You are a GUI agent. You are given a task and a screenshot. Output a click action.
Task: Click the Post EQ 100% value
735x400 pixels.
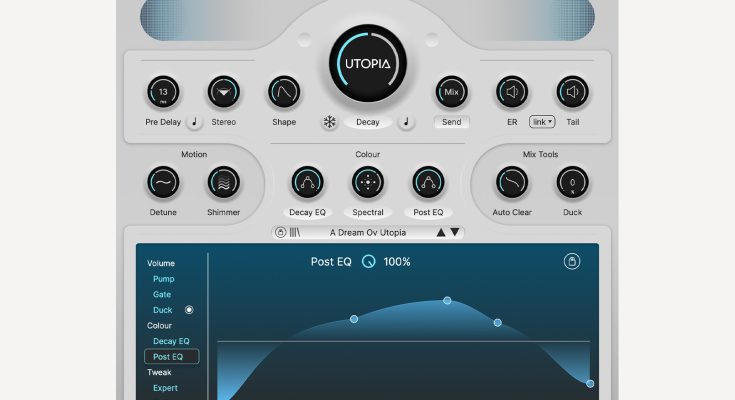click(x=397, y=262)
